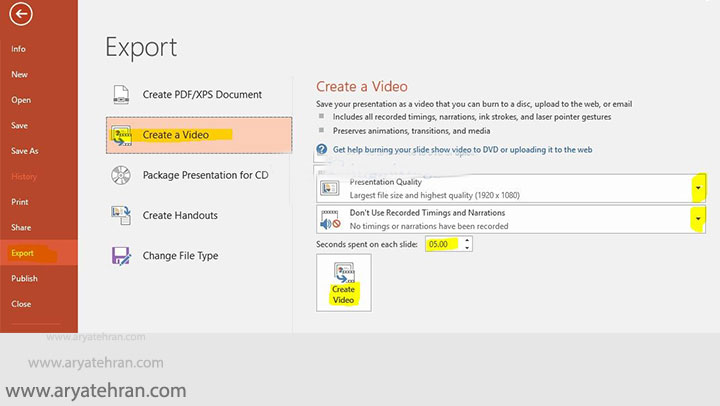Expand the Presentation Quality dropdown arrow

point(696,188)
